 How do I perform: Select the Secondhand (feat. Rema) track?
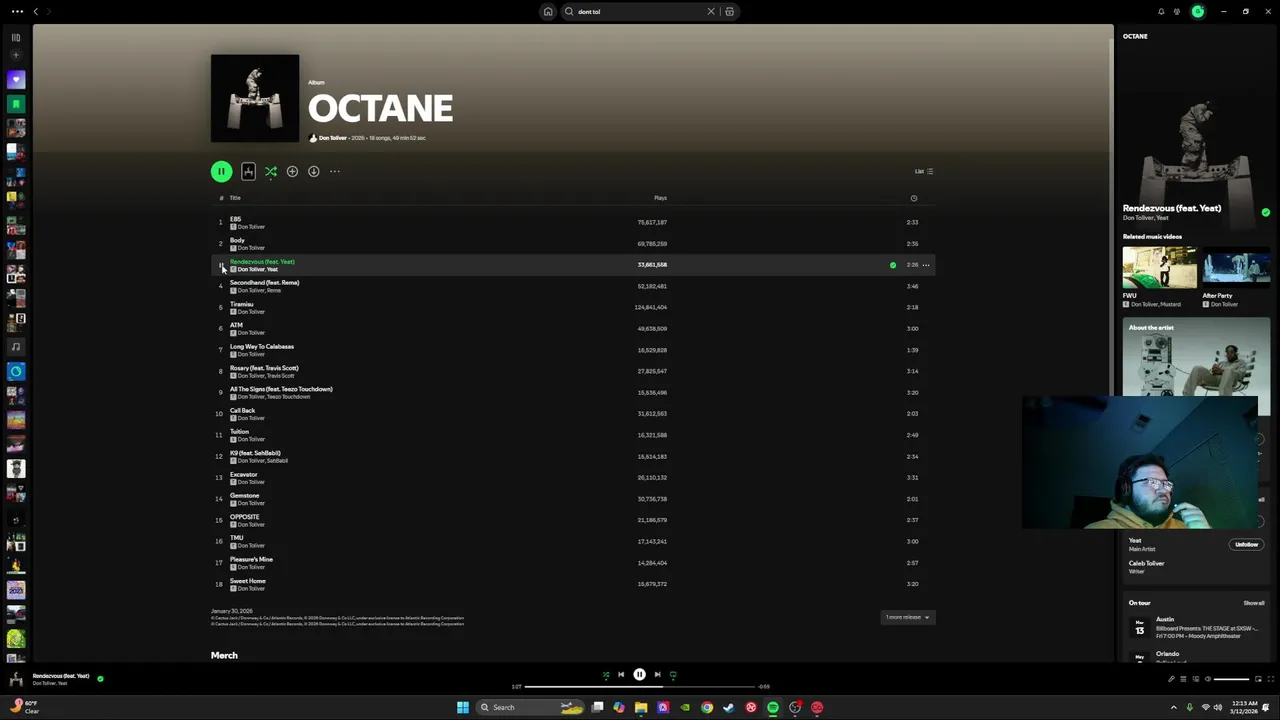pos(572,286)
